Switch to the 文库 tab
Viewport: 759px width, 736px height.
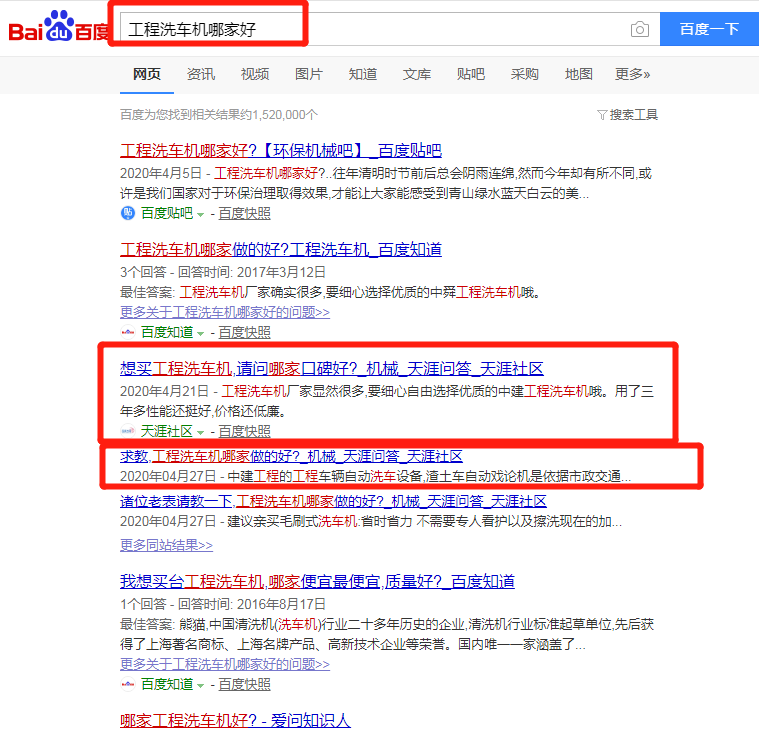coord(417,74)
